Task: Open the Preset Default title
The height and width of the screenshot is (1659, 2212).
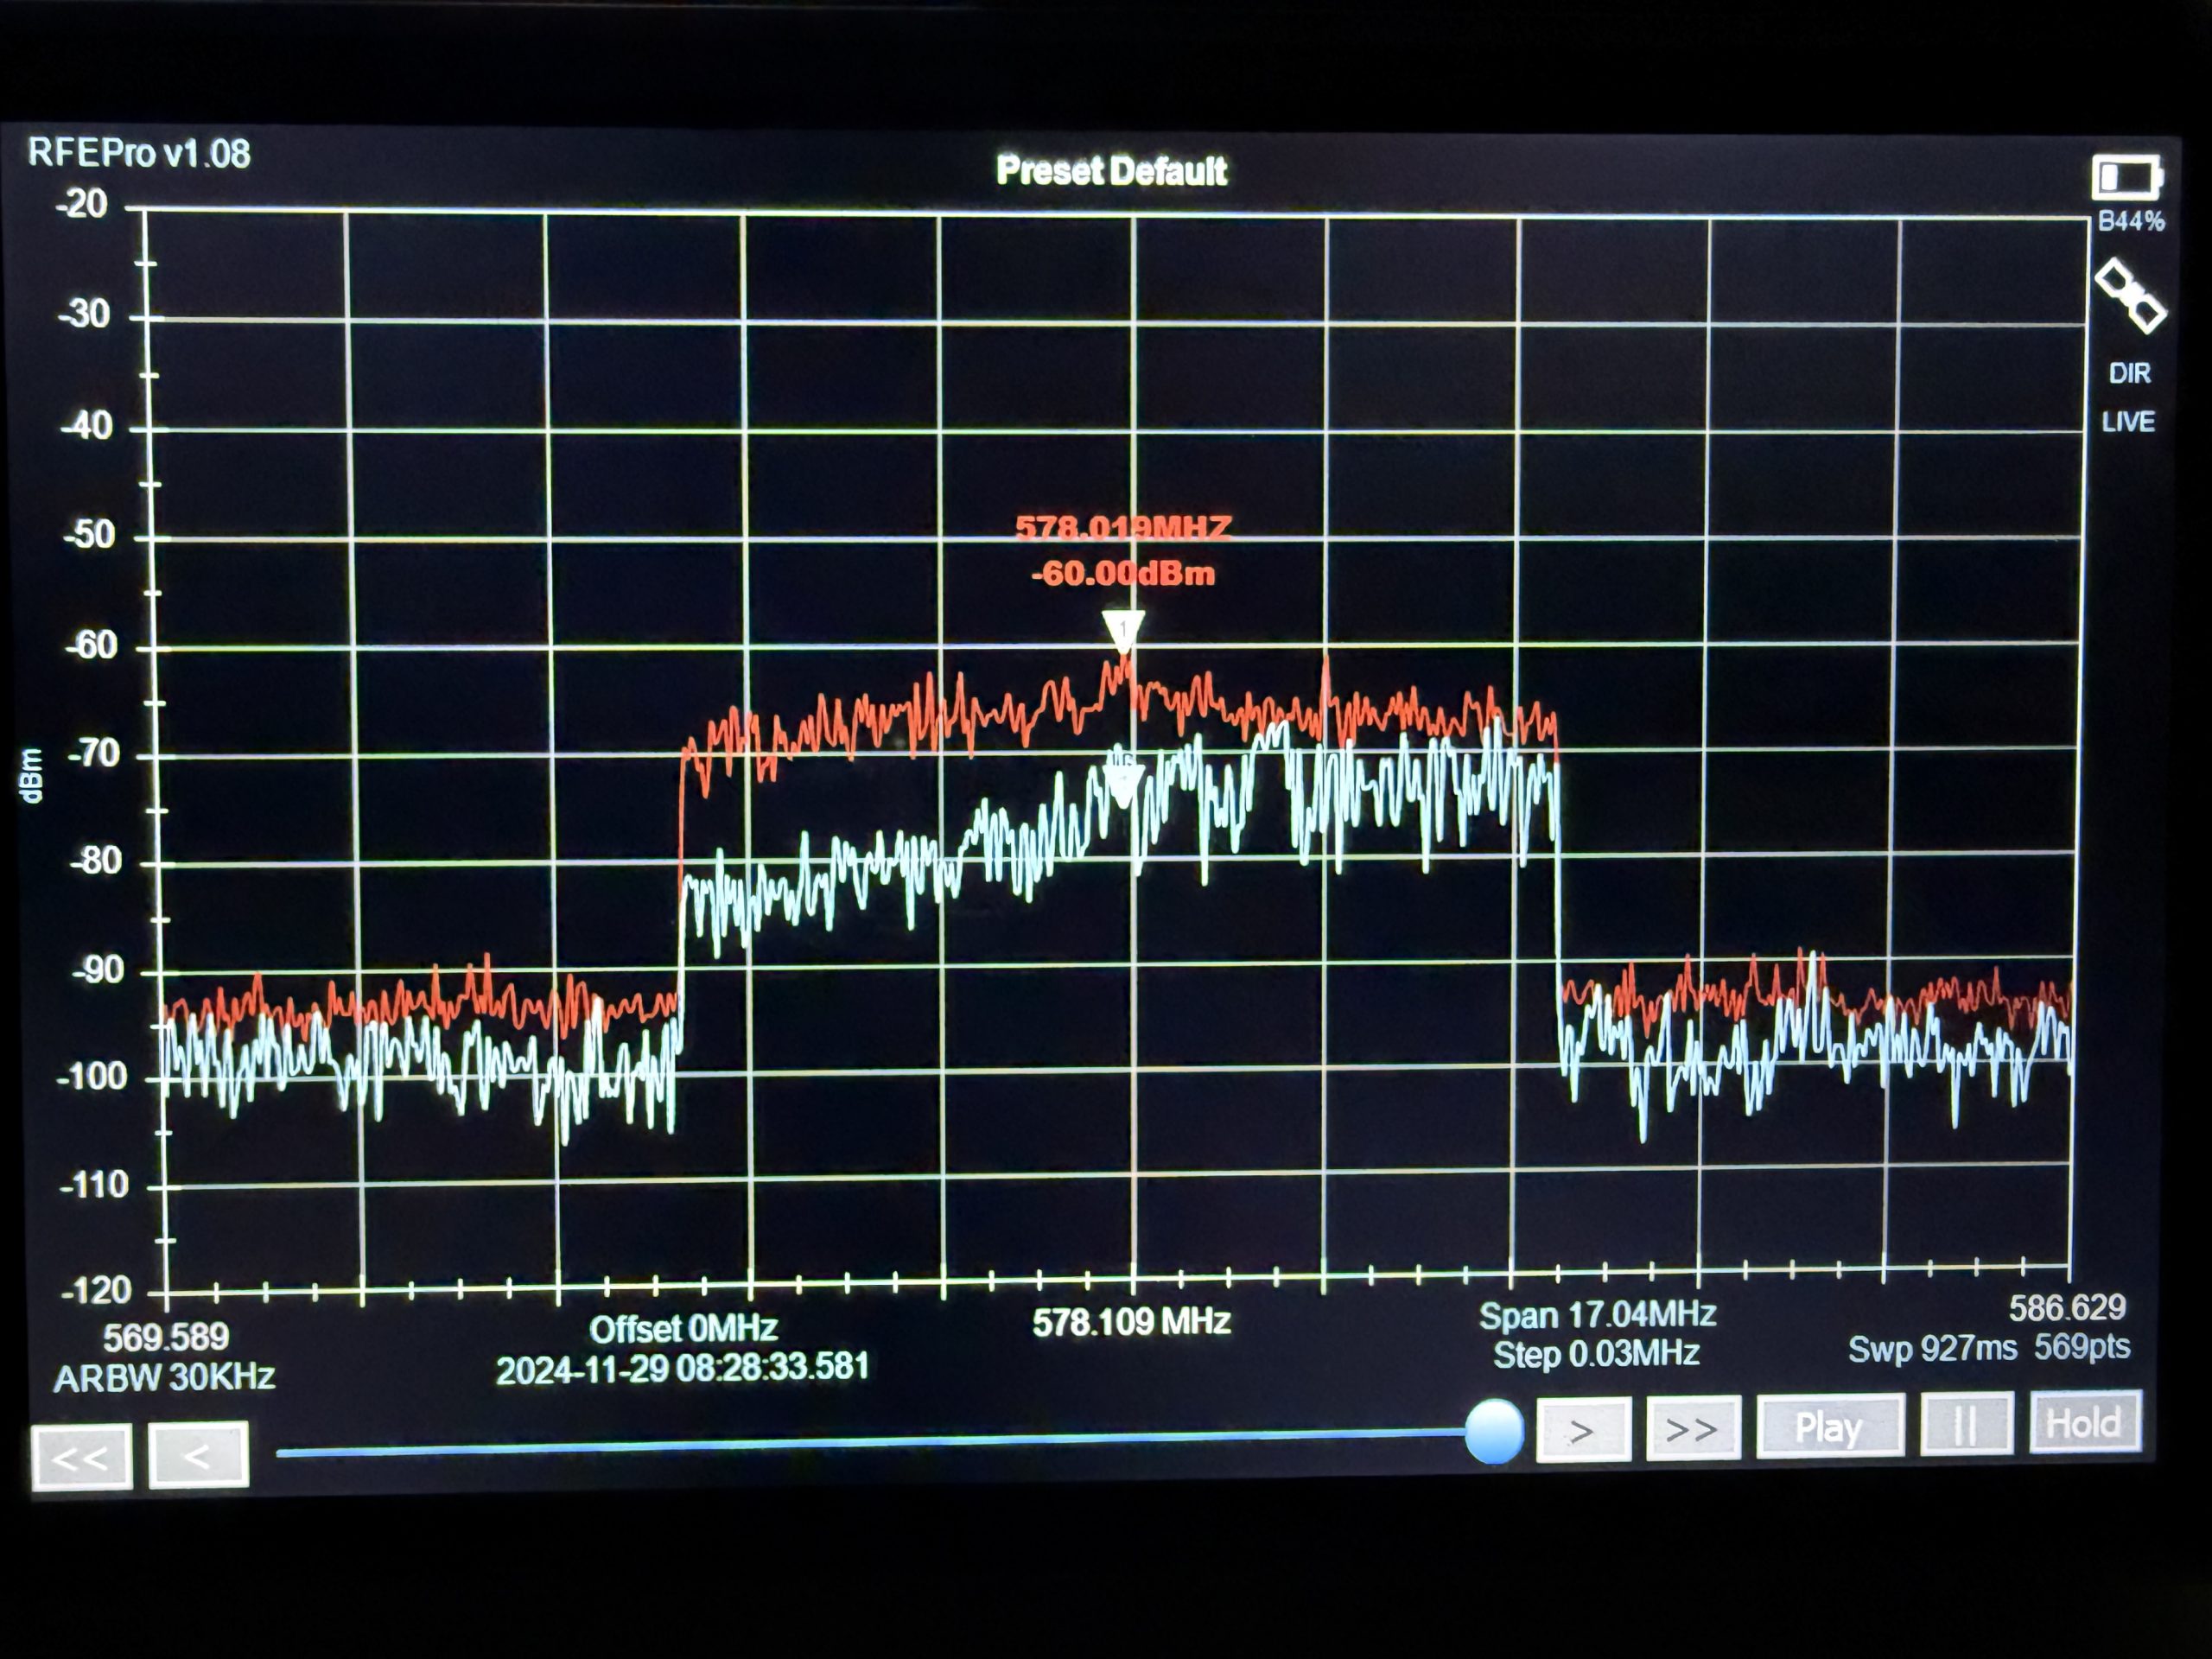Action: point(1111,171)
